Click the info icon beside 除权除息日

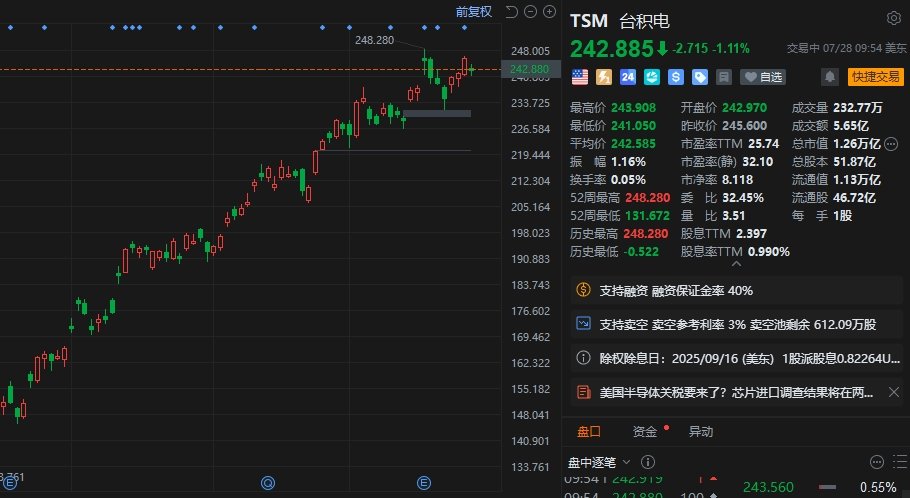583,358
